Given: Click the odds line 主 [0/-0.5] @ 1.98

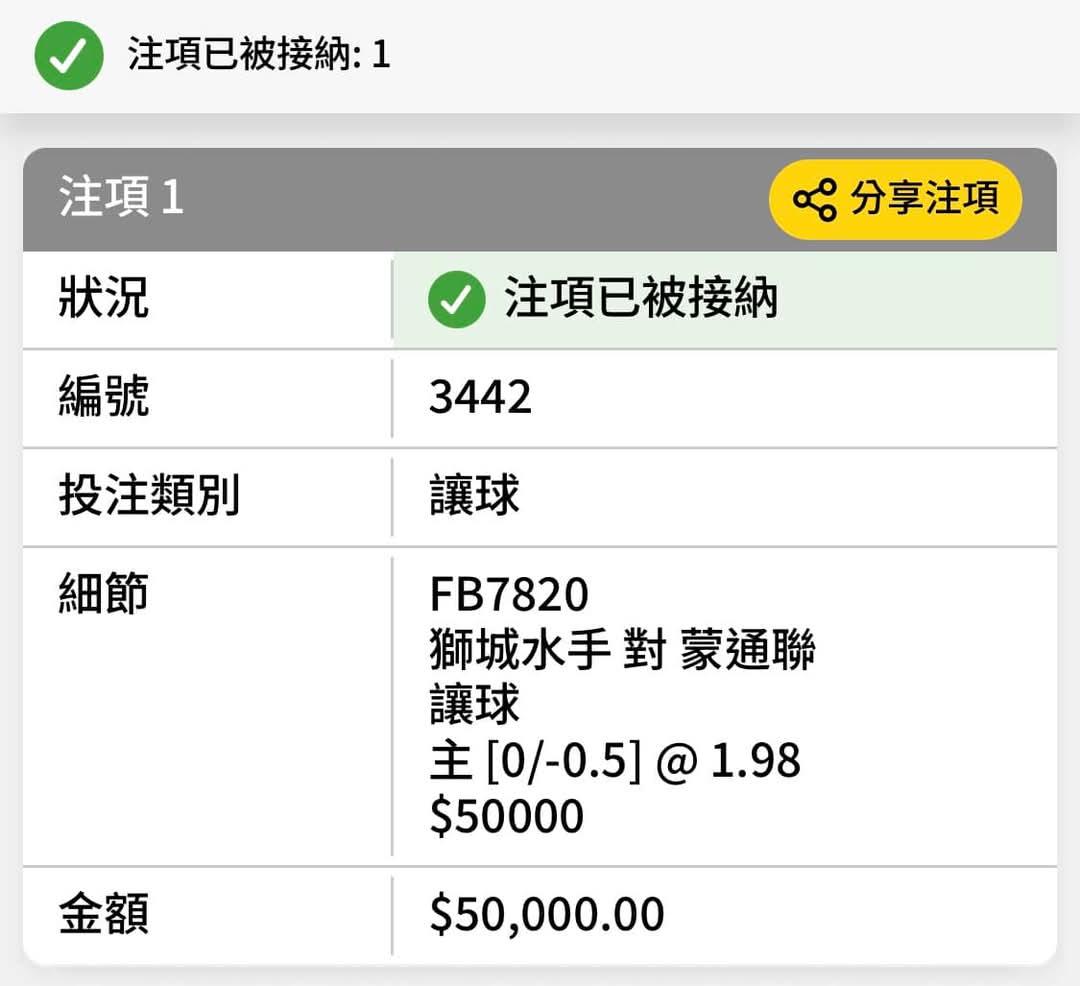Looking at the screenshot, I should point(615,761).
